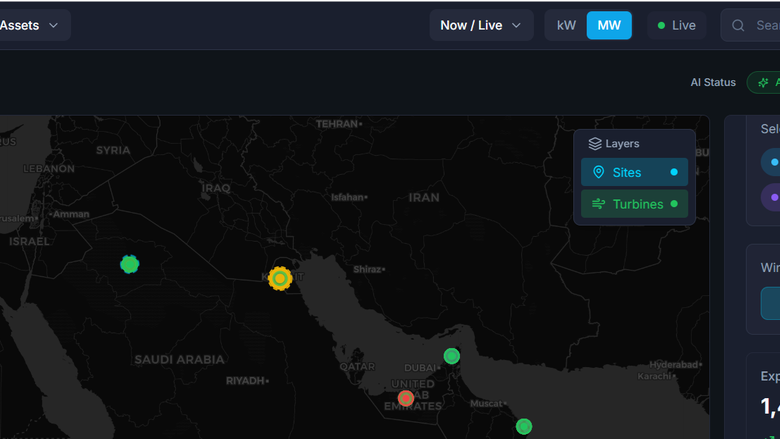The height and width of the screenshot is (439, 780).
Task: Click the Layers stack icon
Action: click(595, 144)
